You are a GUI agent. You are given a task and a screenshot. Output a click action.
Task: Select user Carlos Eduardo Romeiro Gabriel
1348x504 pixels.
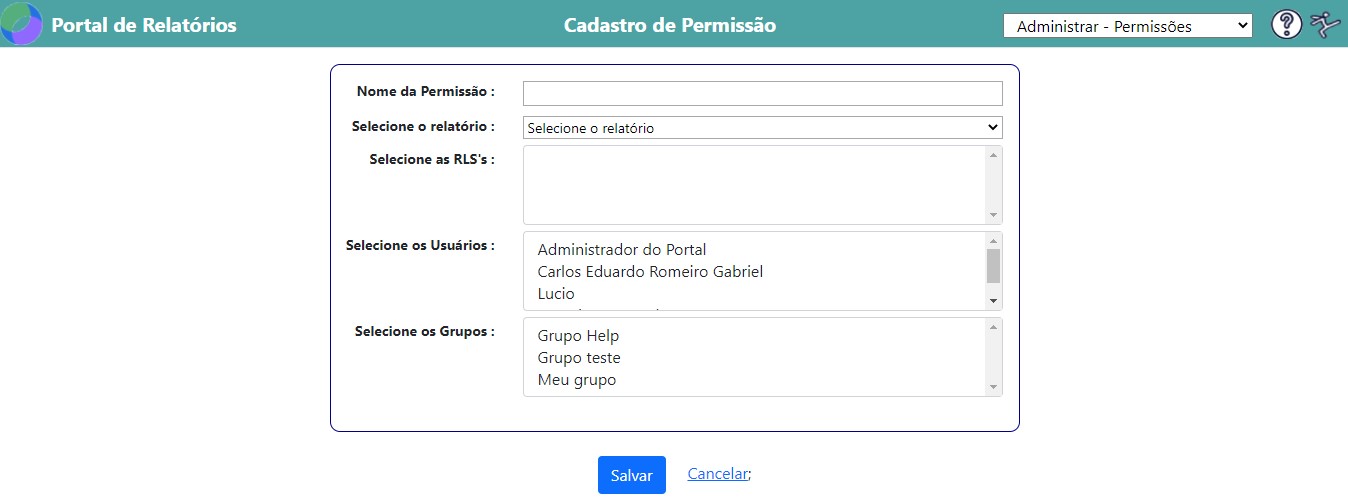point(650,272)
